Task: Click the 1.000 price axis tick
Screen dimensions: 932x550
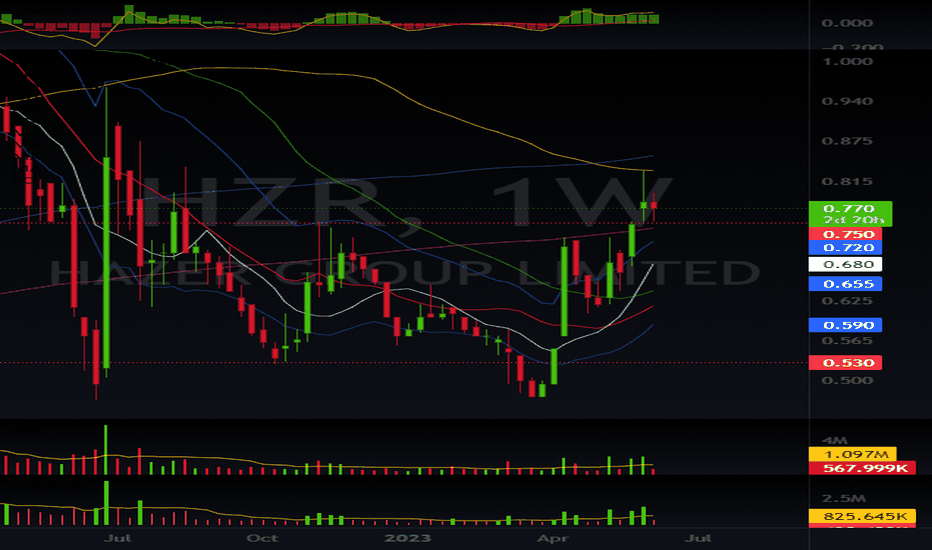Action: (847, 61)
